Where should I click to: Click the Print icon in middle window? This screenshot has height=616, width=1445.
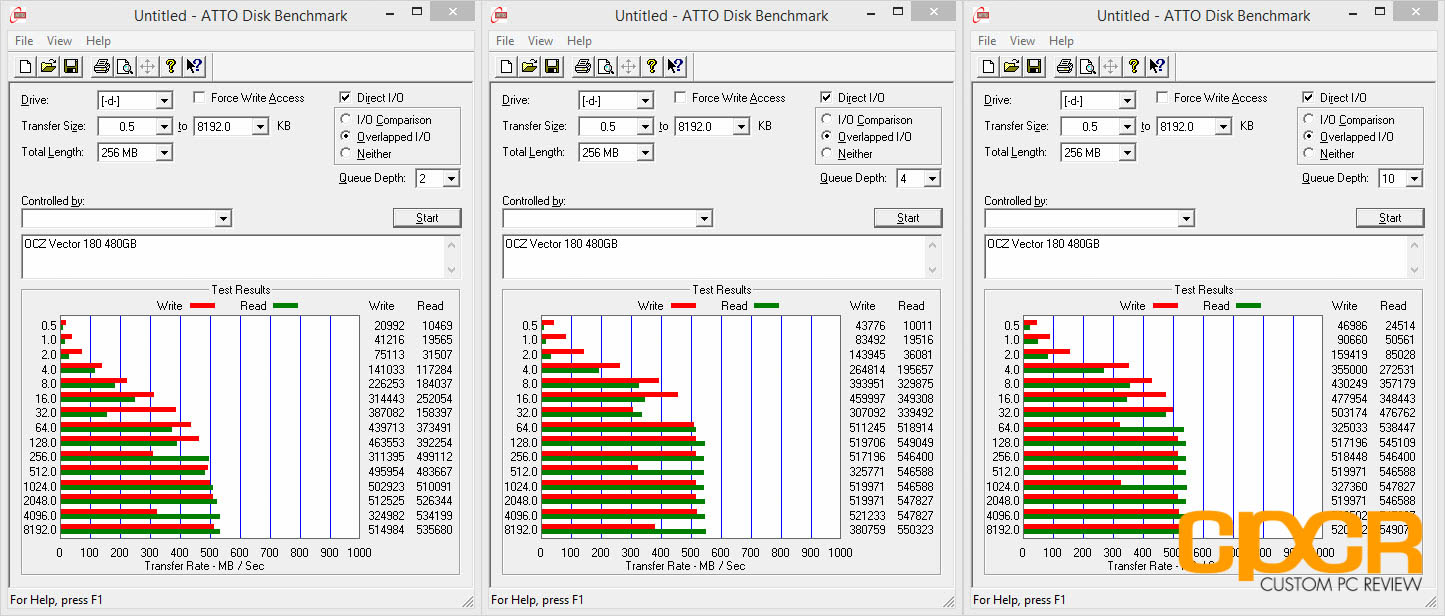click(583, 67)
